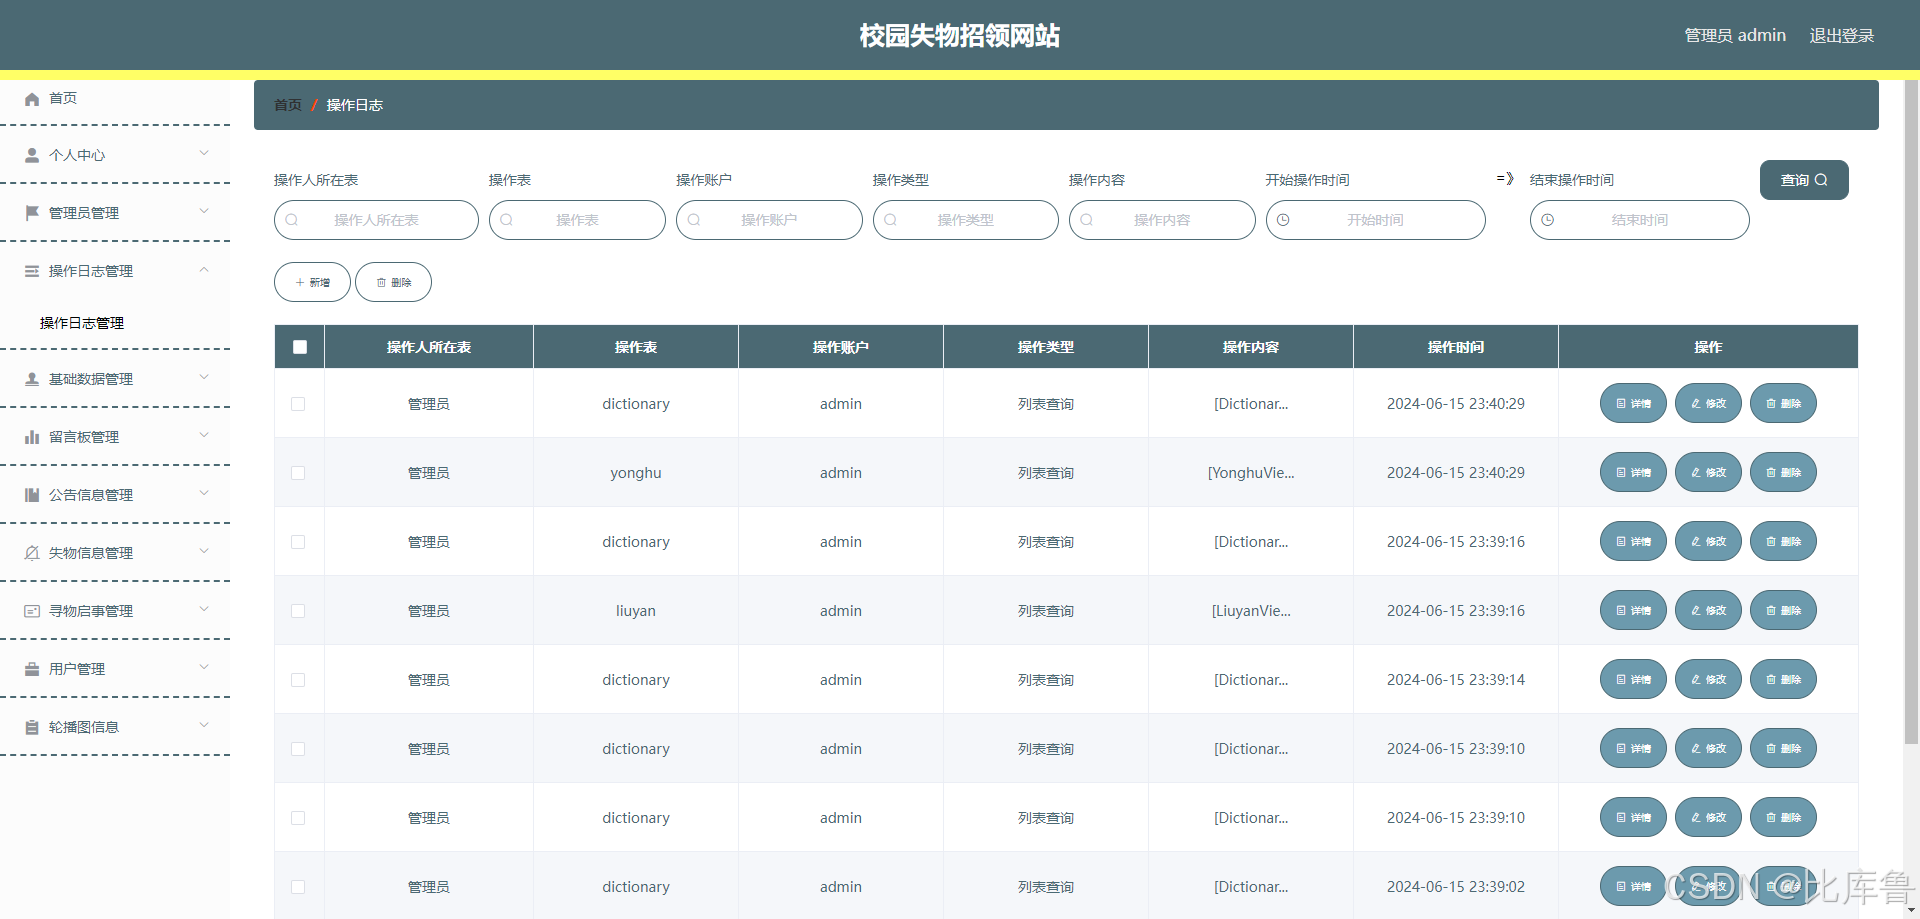Expand the 寻物启事管理 menu chevron
1920x919 pixels.
pyautogui.click(x=204, y=610)
